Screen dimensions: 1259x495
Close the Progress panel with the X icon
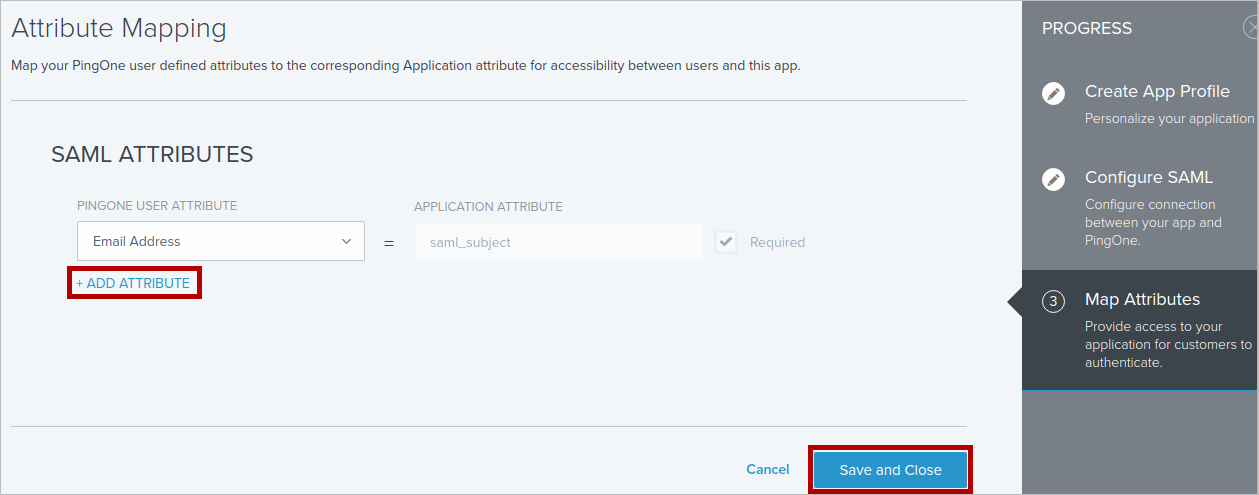click(x=1251, y=28)
